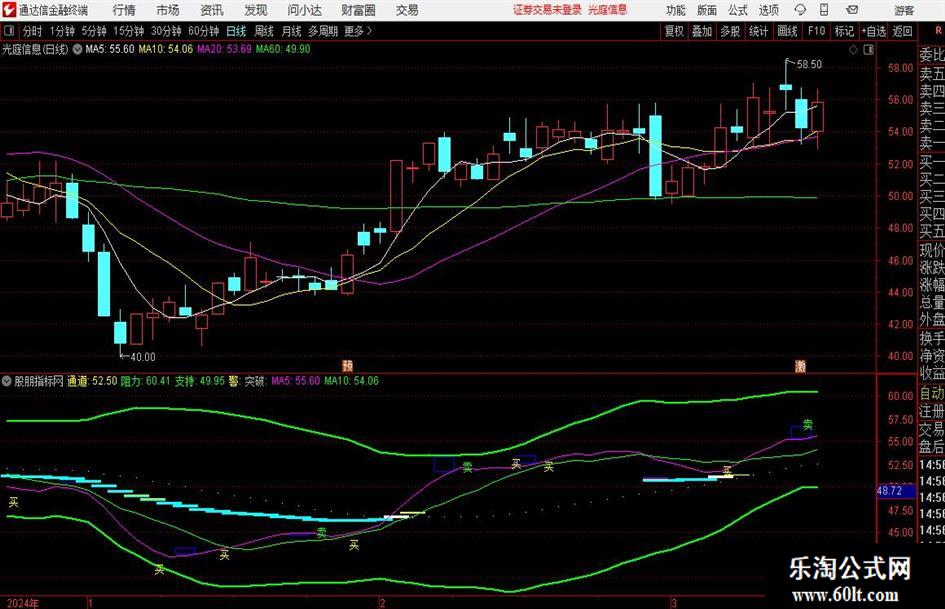Expand the 股朋指标网 sub-chart dropdown arrow
Image resolution: width=945 pixels, height=609 pixels.
(7, 381)
